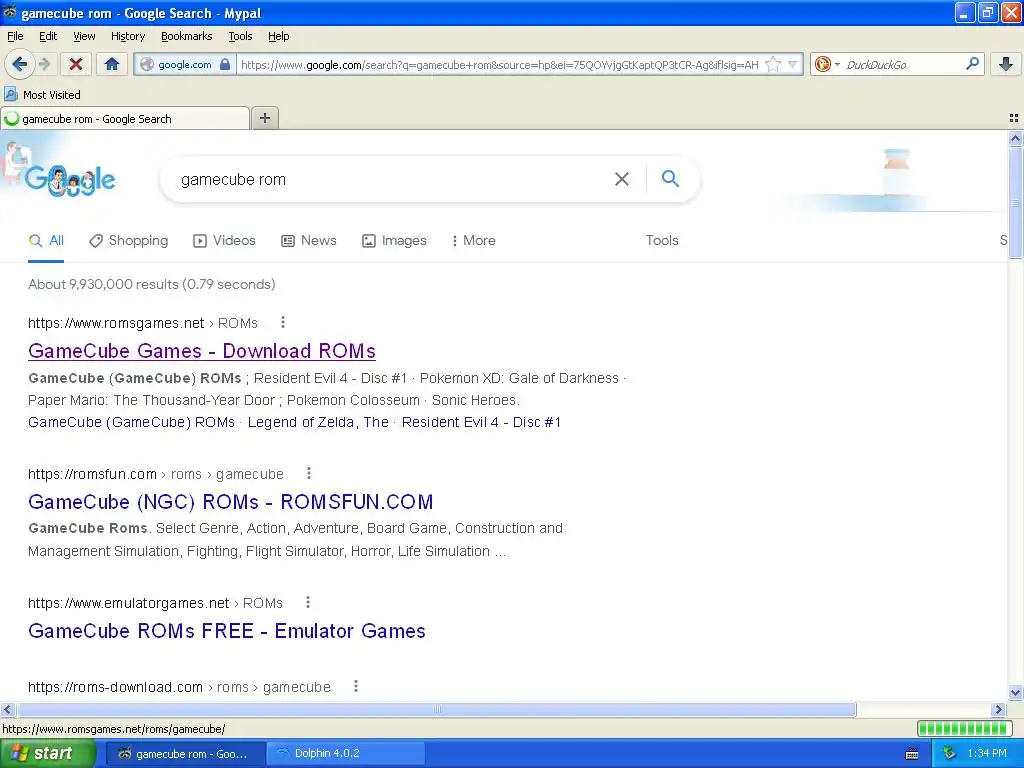The image size is (1024, 768).
Task: Open options dots beside roms-download.com result
Action: [x=356, y=686]
